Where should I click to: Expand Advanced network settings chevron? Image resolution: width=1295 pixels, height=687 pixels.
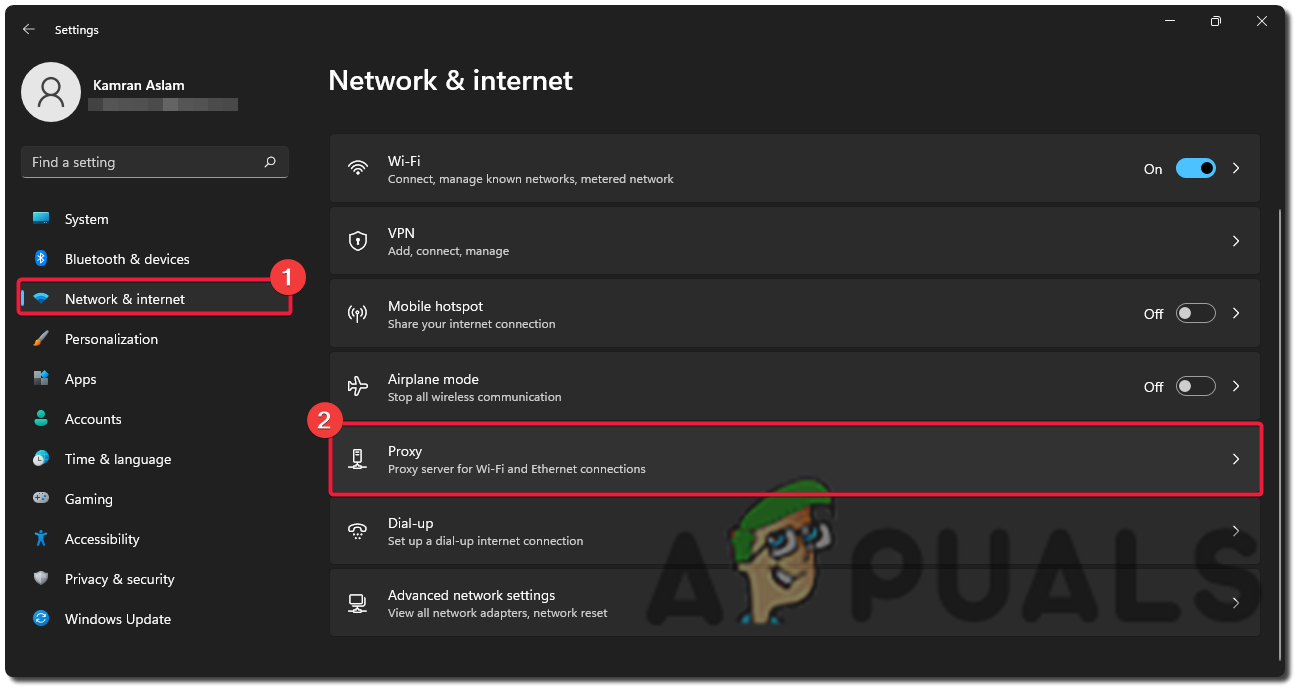click(1236, 603)
